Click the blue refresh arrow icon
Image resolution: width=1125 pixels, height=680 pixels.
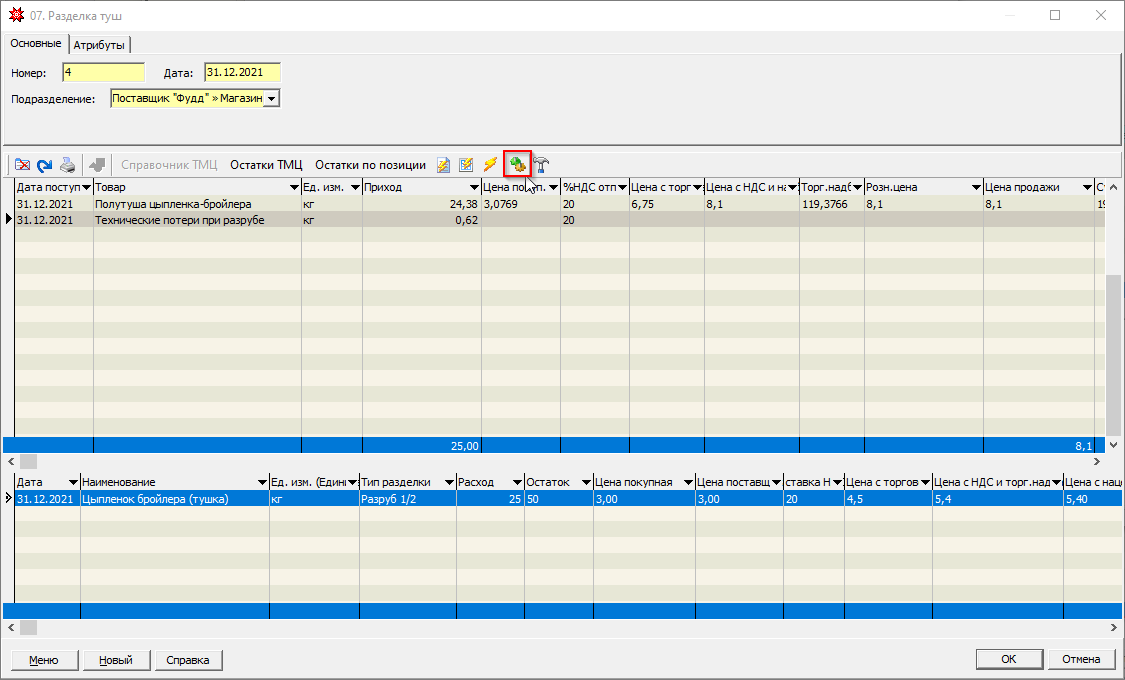click(x=44, y=165)
